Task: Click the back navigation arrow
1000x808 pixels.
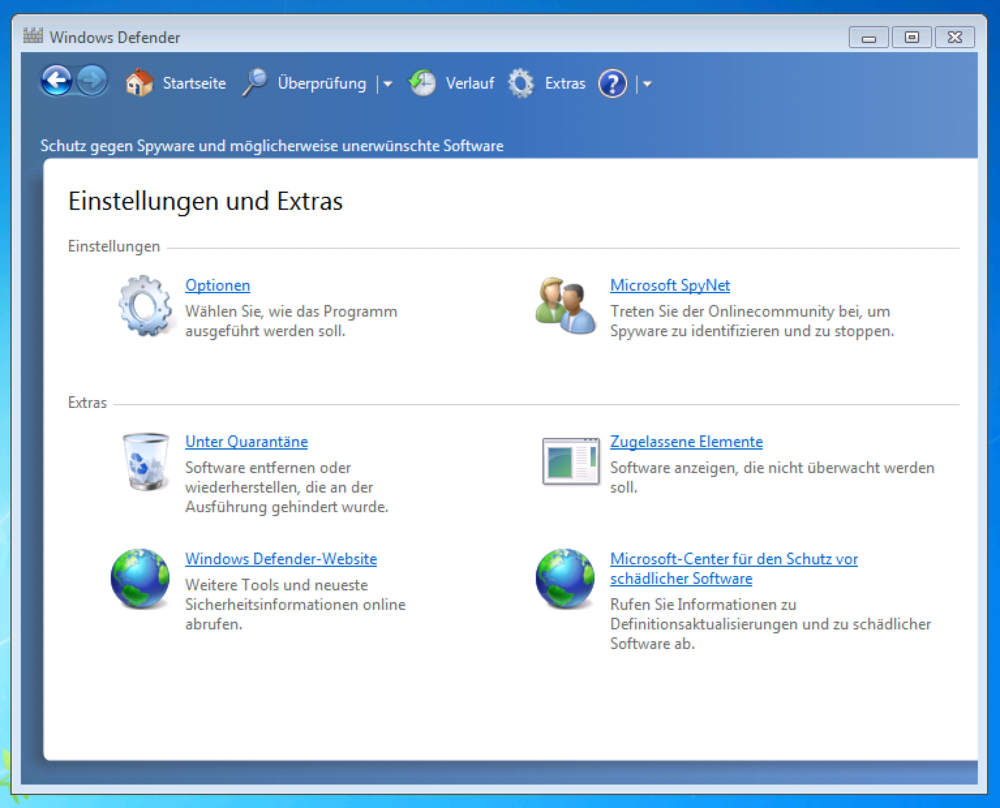Action: click(57, 80)
